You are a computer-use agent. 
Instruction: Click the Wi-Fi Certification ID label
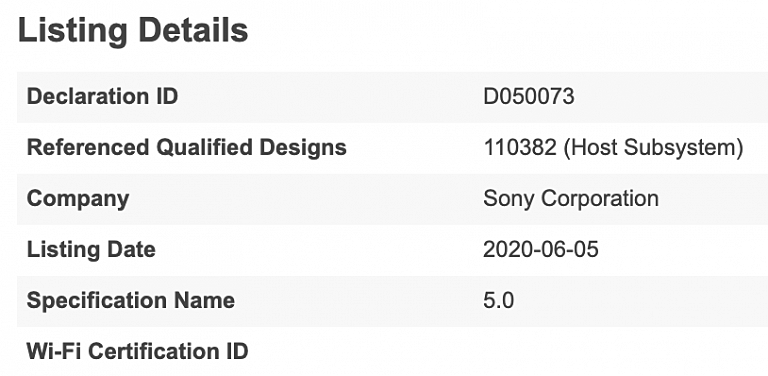[137, 351]
